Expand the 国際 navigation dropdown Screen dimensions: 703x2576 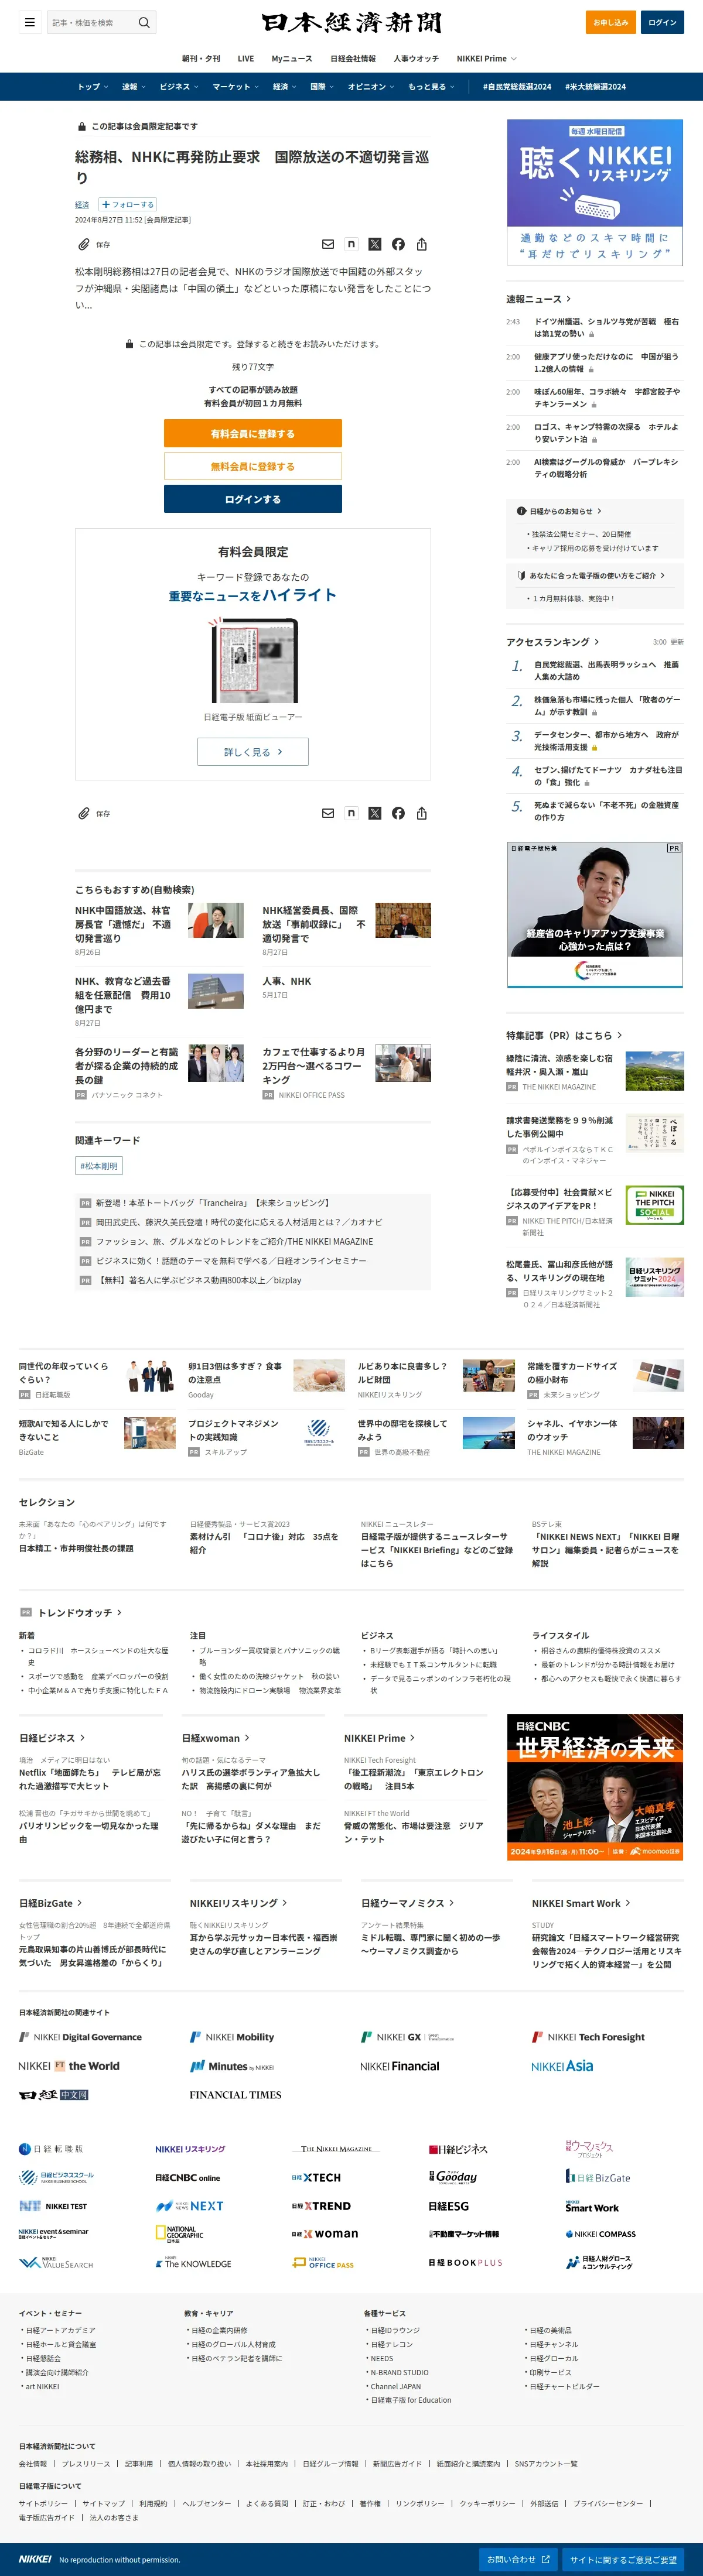[322, 87]
